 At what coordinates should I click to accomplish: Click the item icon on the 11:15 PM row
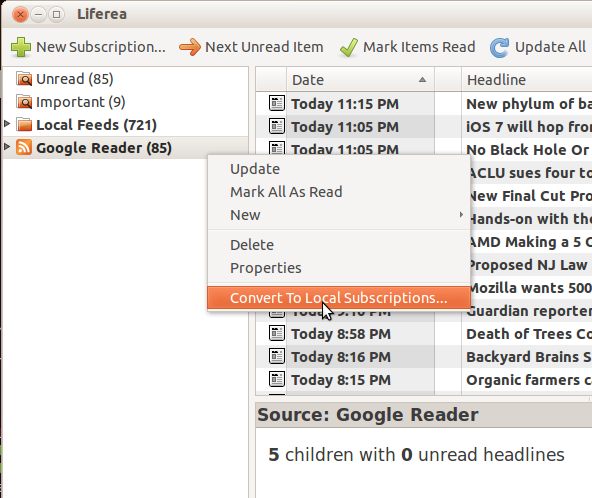[277, 103]
